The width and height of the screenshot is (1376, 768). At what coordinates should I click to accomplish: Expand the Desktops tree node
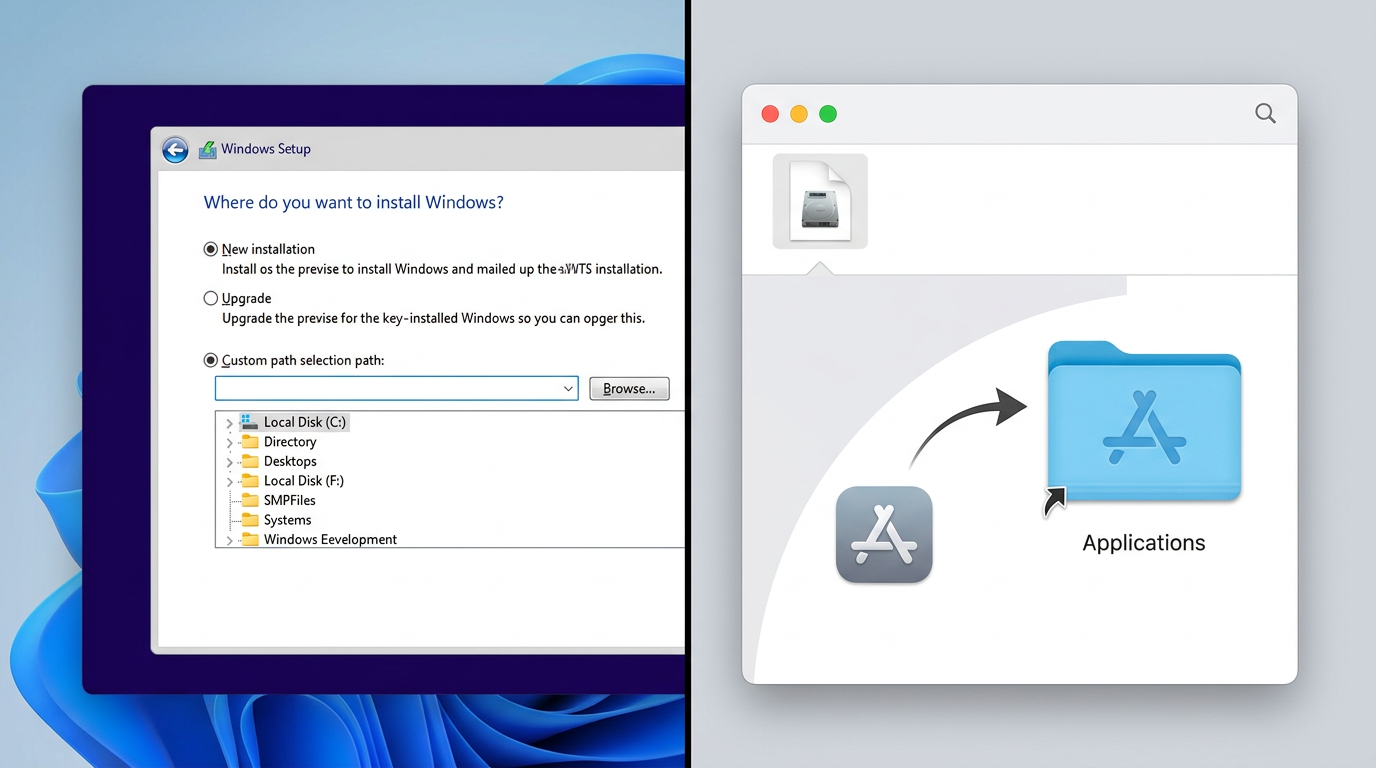[x=229, y=462]
